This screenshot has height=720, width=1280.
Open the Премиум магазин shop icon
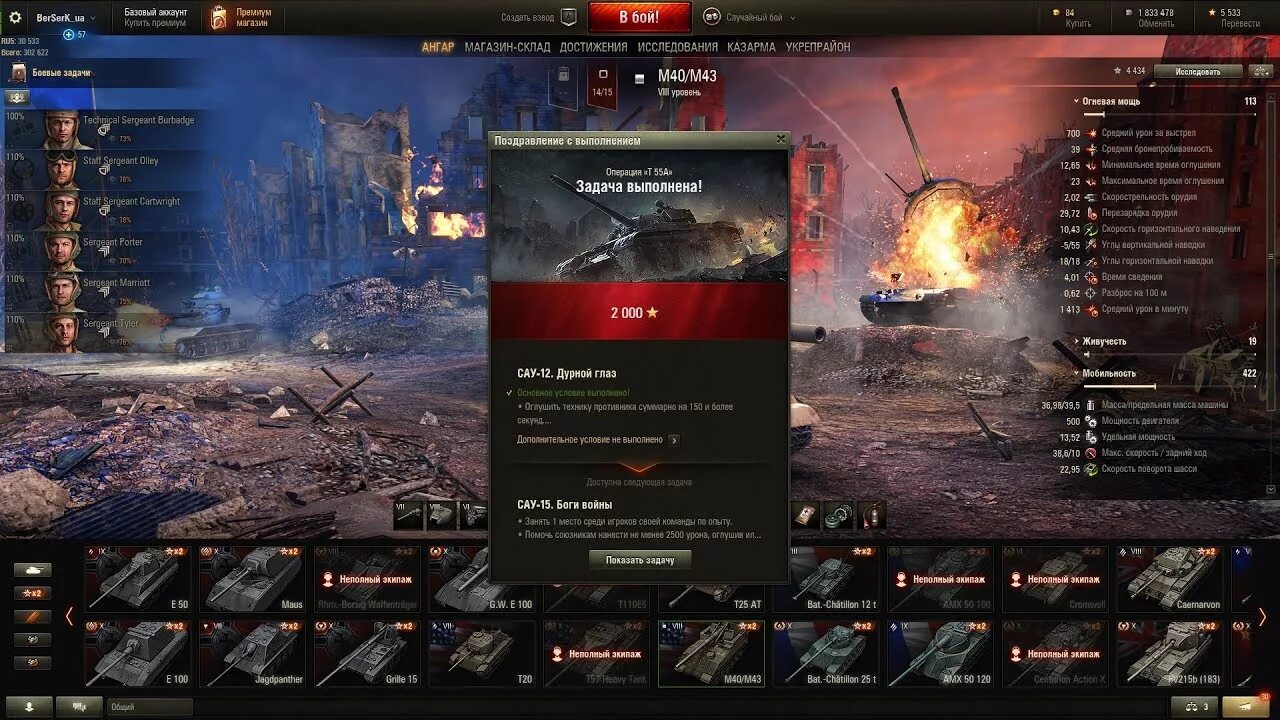219,17
